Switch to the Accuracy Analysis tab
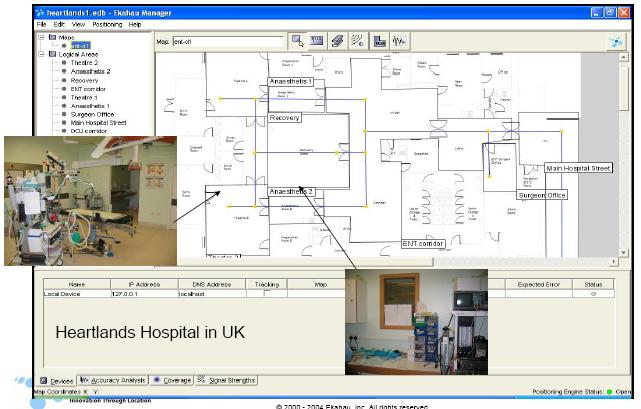Viewport: 641px width, 409px height. click(113, 380)
